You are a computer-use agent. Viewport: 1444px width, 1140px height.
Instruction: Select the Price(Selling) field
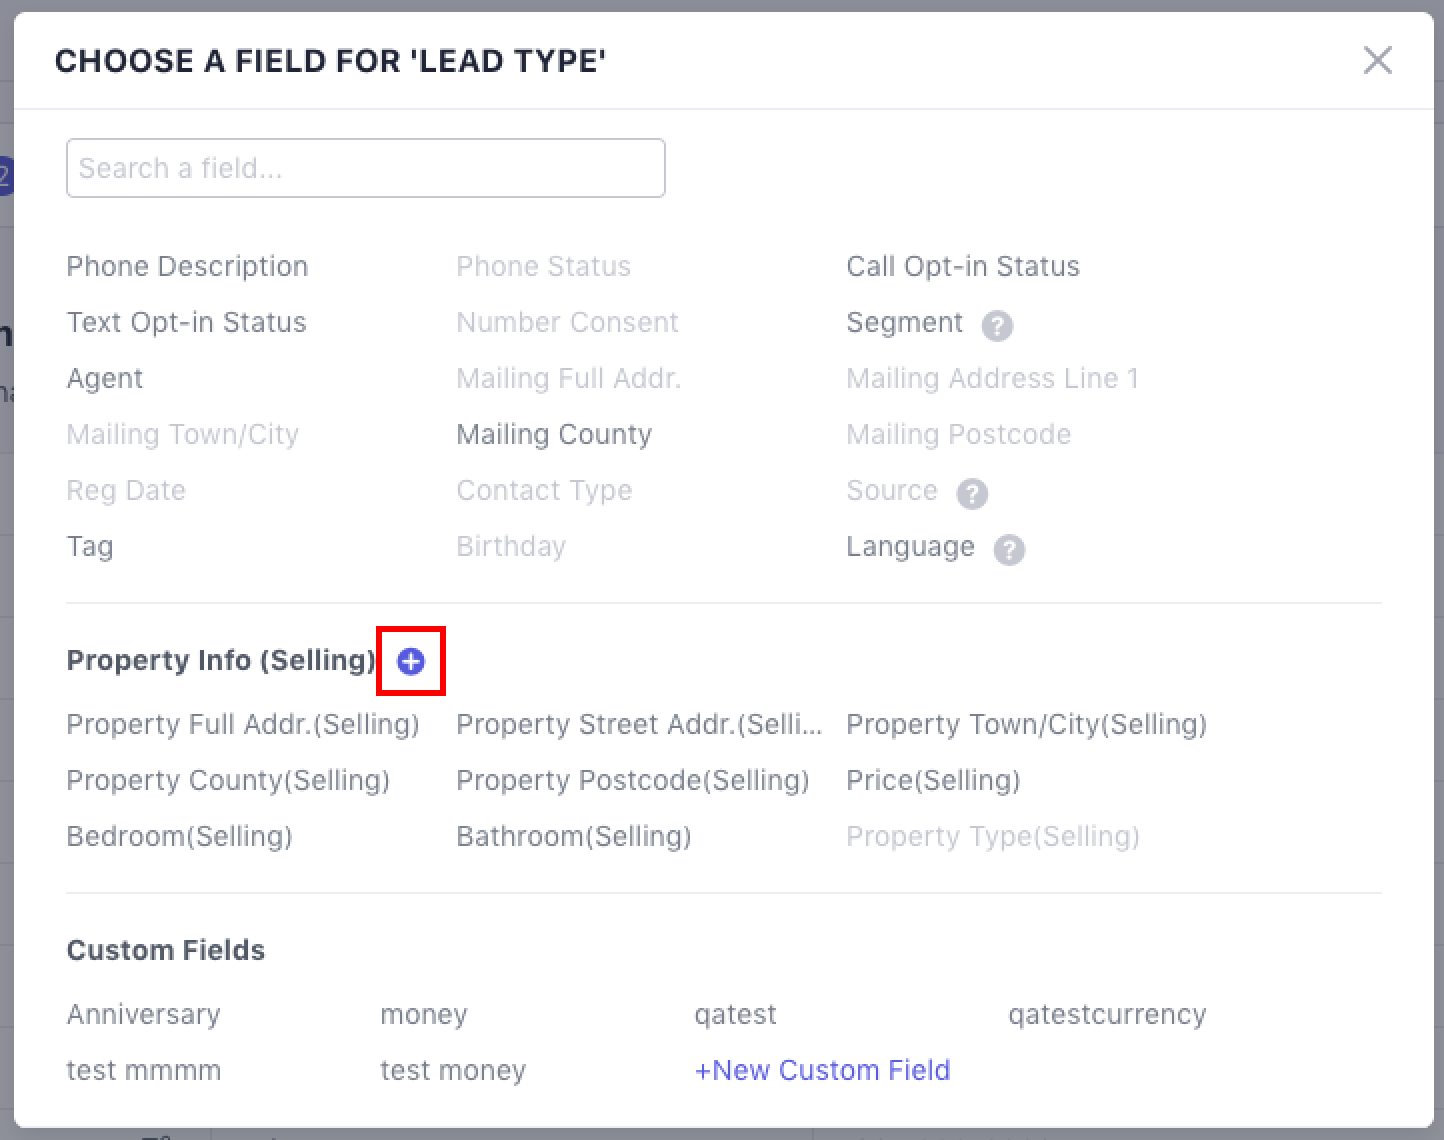933,780
